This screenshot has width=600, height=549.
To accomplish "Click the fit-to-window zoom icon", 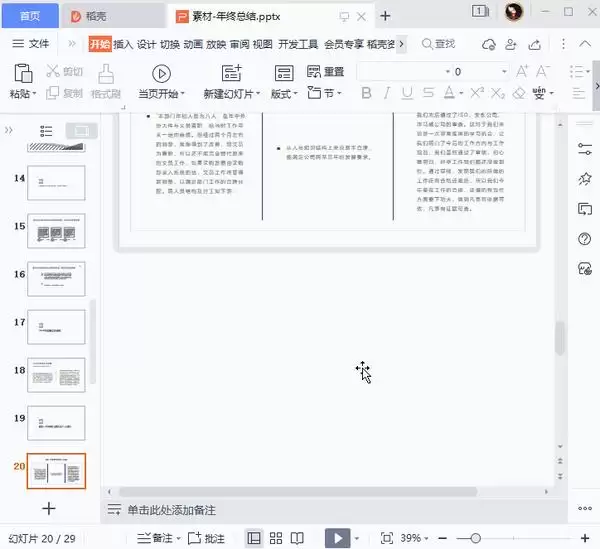I will coord(386,538).
